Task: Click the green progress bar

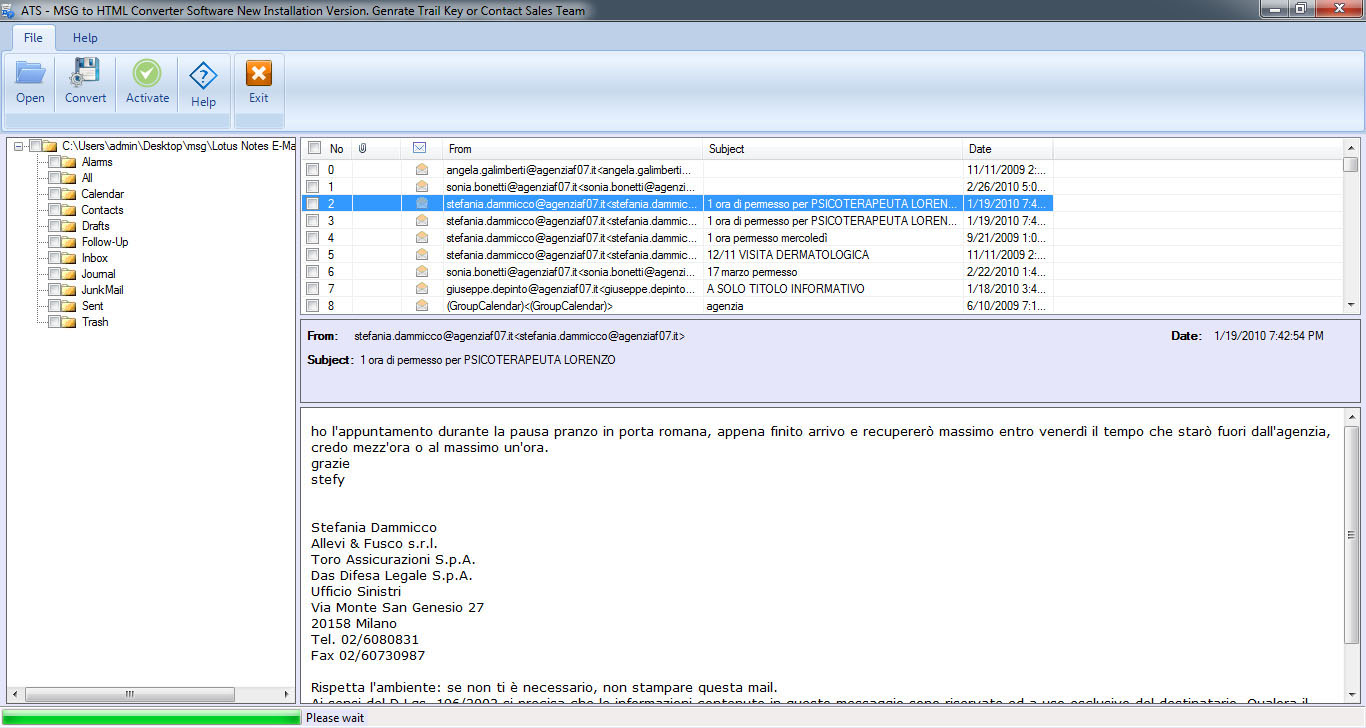Action: click(x=151, y=717)
